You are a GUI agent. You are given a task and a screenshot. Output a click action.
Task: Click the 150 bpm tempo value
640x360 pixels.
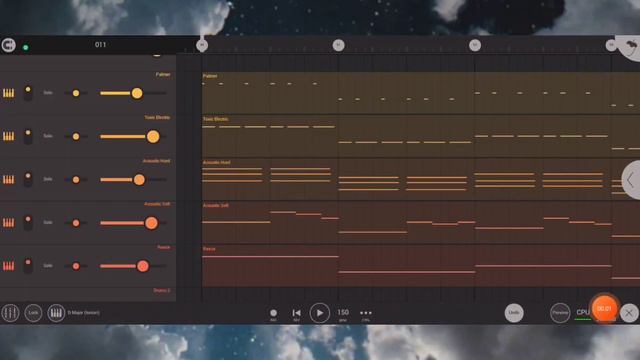coord(343,312)
